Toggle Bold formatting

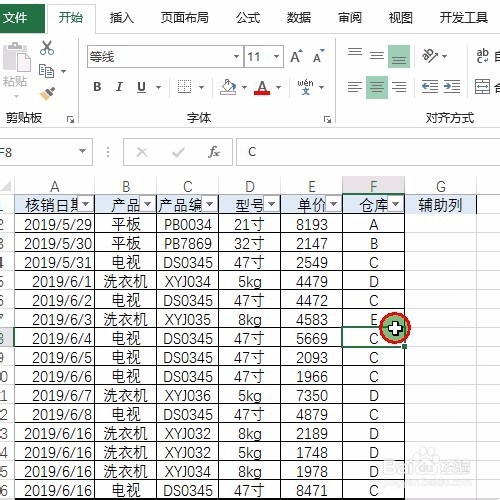(97, 87)
